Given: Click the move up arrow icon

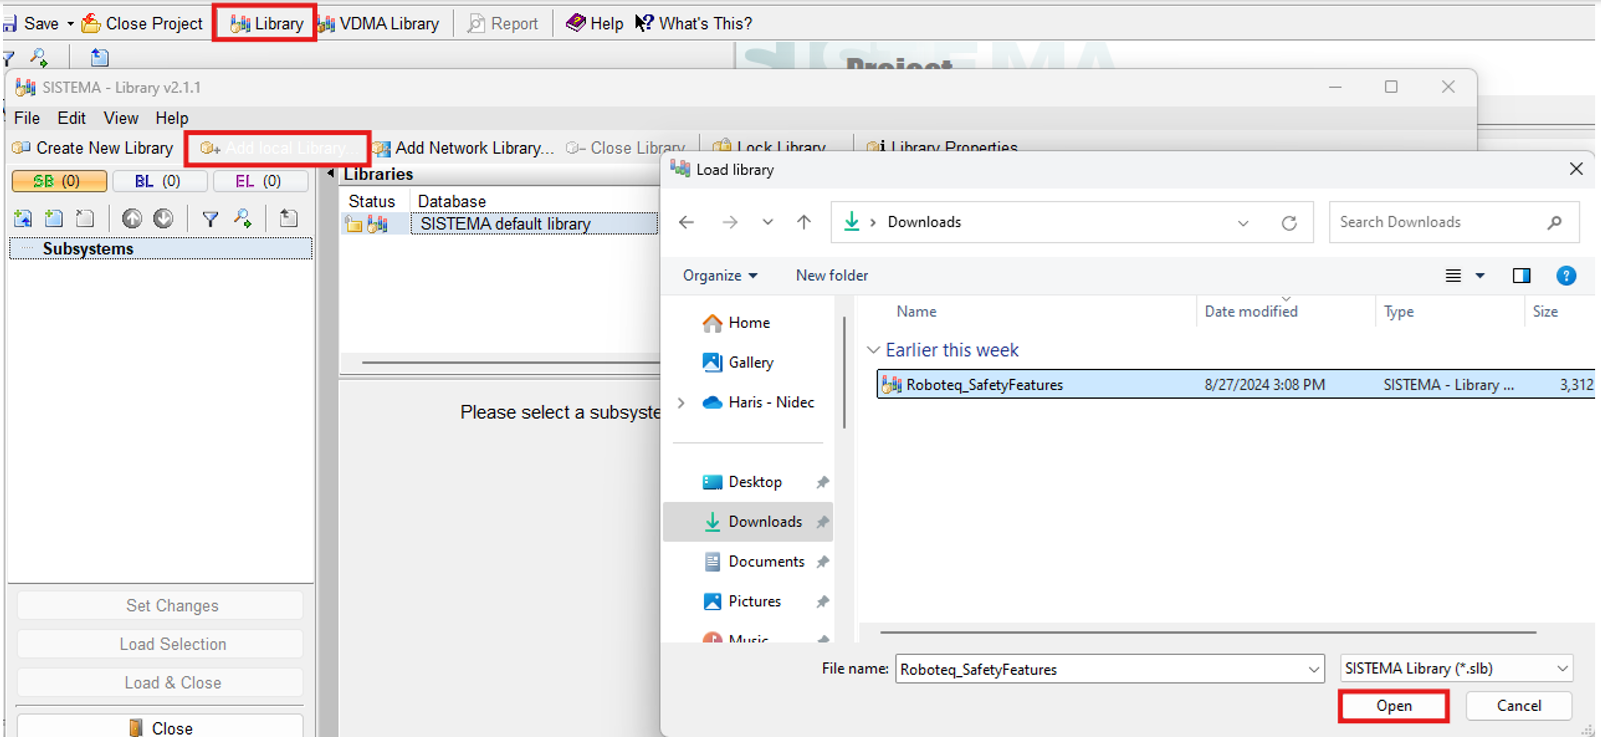Looking at the screenshot, I should pyautogui.click(x=131, y=218).
